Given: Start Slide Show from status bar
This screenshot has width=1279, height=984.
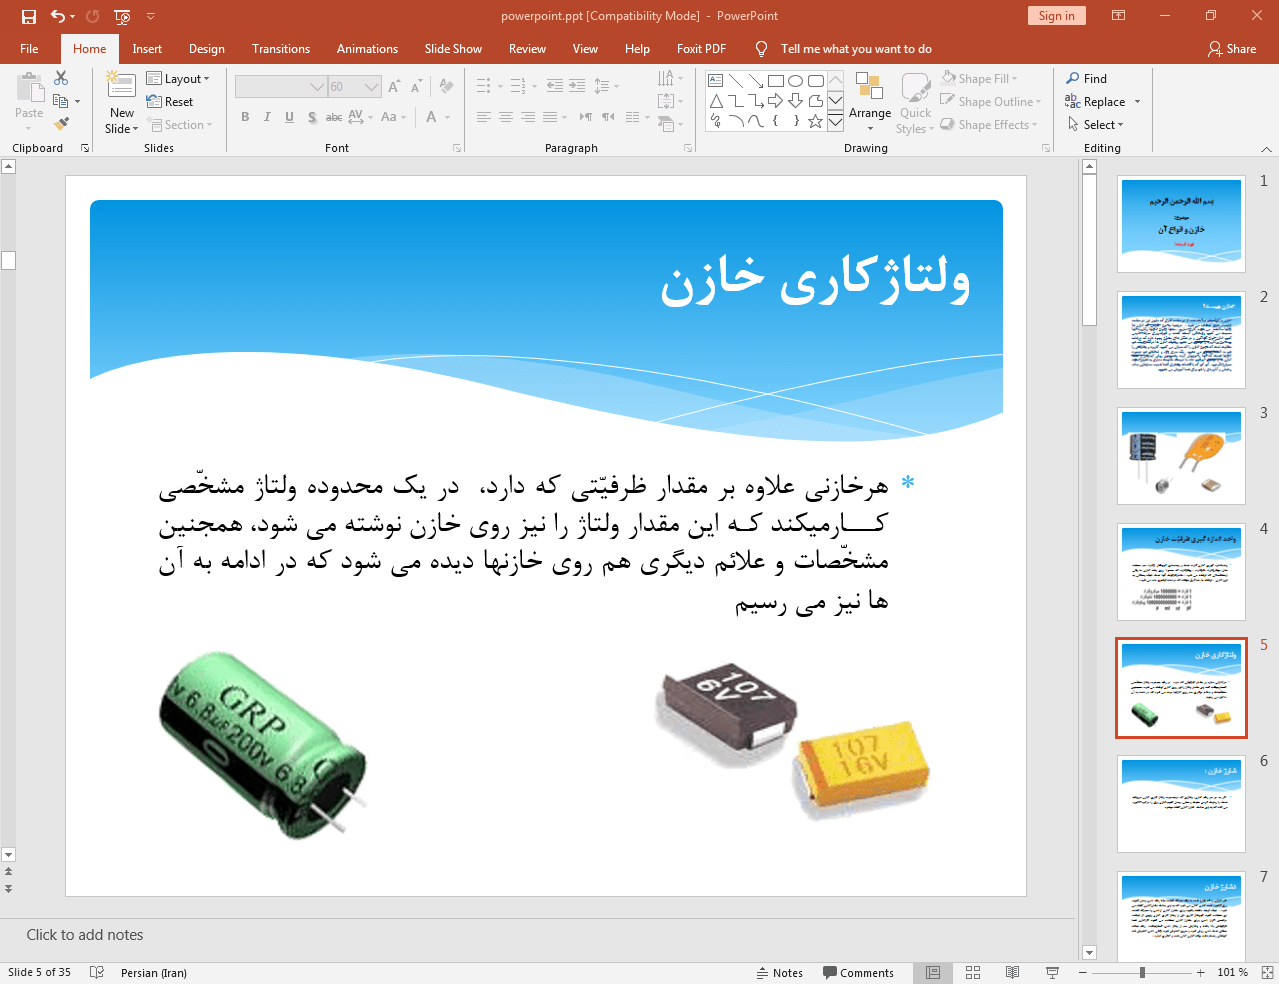Looking at the screenshot, I should [x=1052, y=972].
